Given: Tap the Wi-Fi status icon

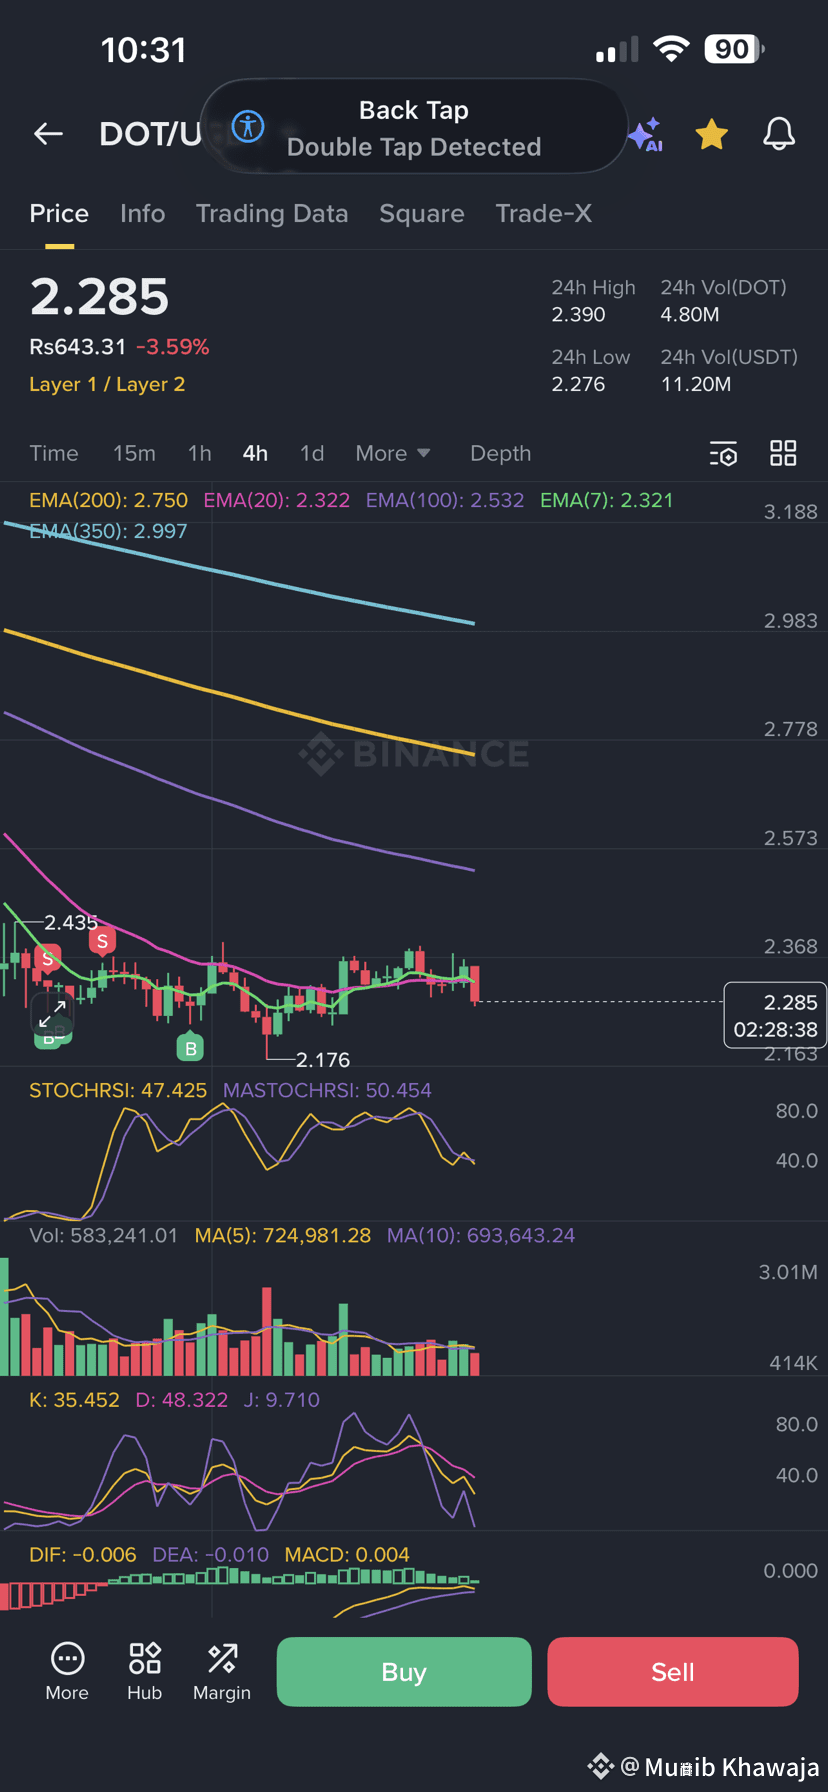Looking at the screenshot, I should click(671, 49).
